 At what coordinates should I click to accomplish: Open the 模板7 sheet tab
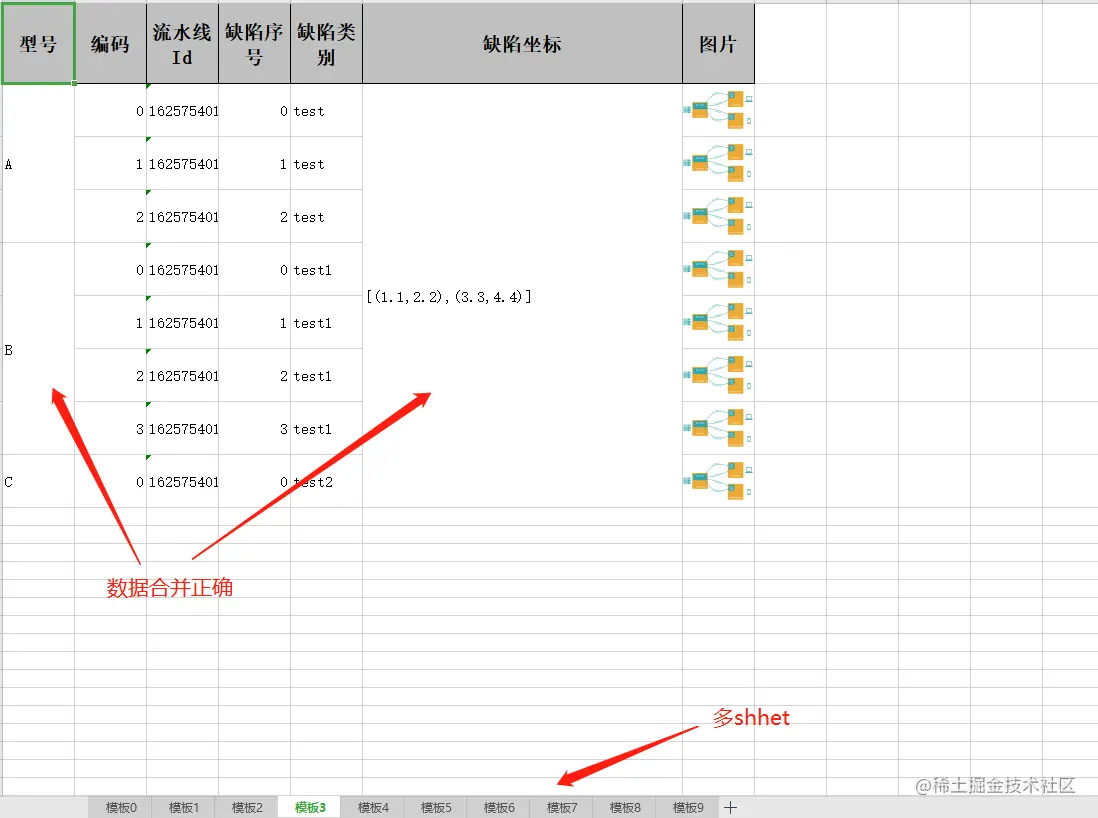coord(562,807)
